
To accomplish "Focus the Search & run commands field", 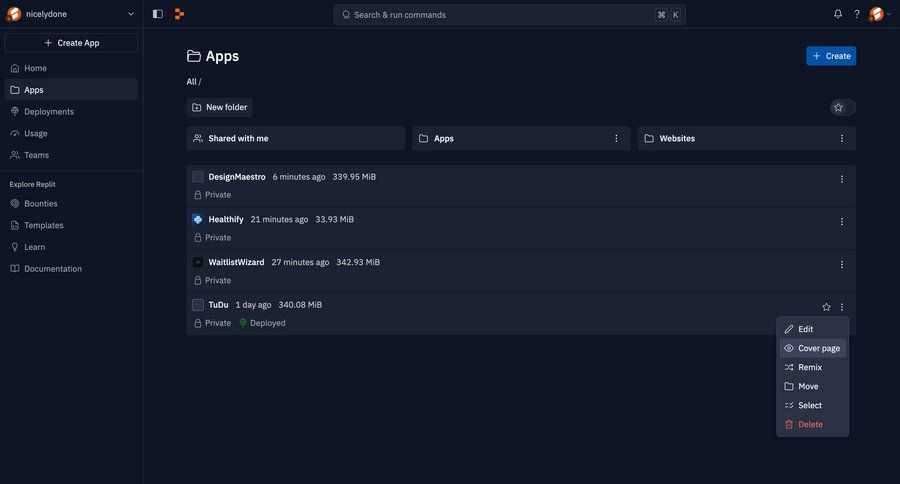I will click(509, 15).
